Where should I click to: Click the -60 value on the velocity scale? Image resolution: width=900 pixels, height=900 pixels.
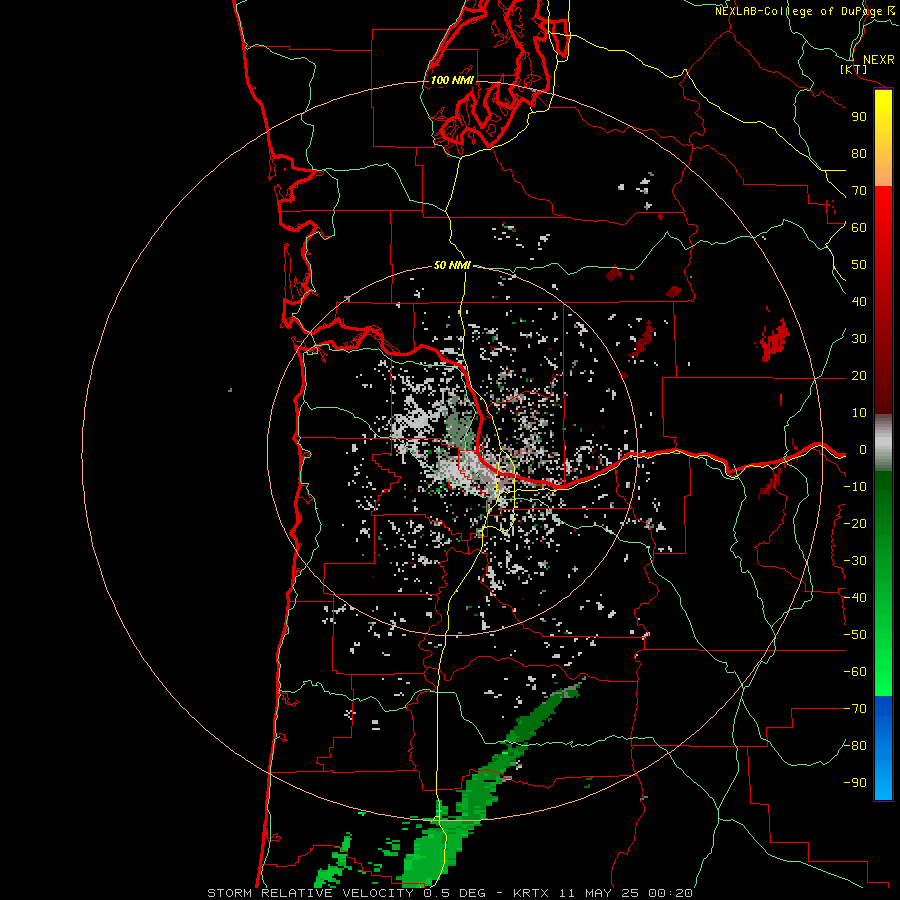tap(855, 672)
